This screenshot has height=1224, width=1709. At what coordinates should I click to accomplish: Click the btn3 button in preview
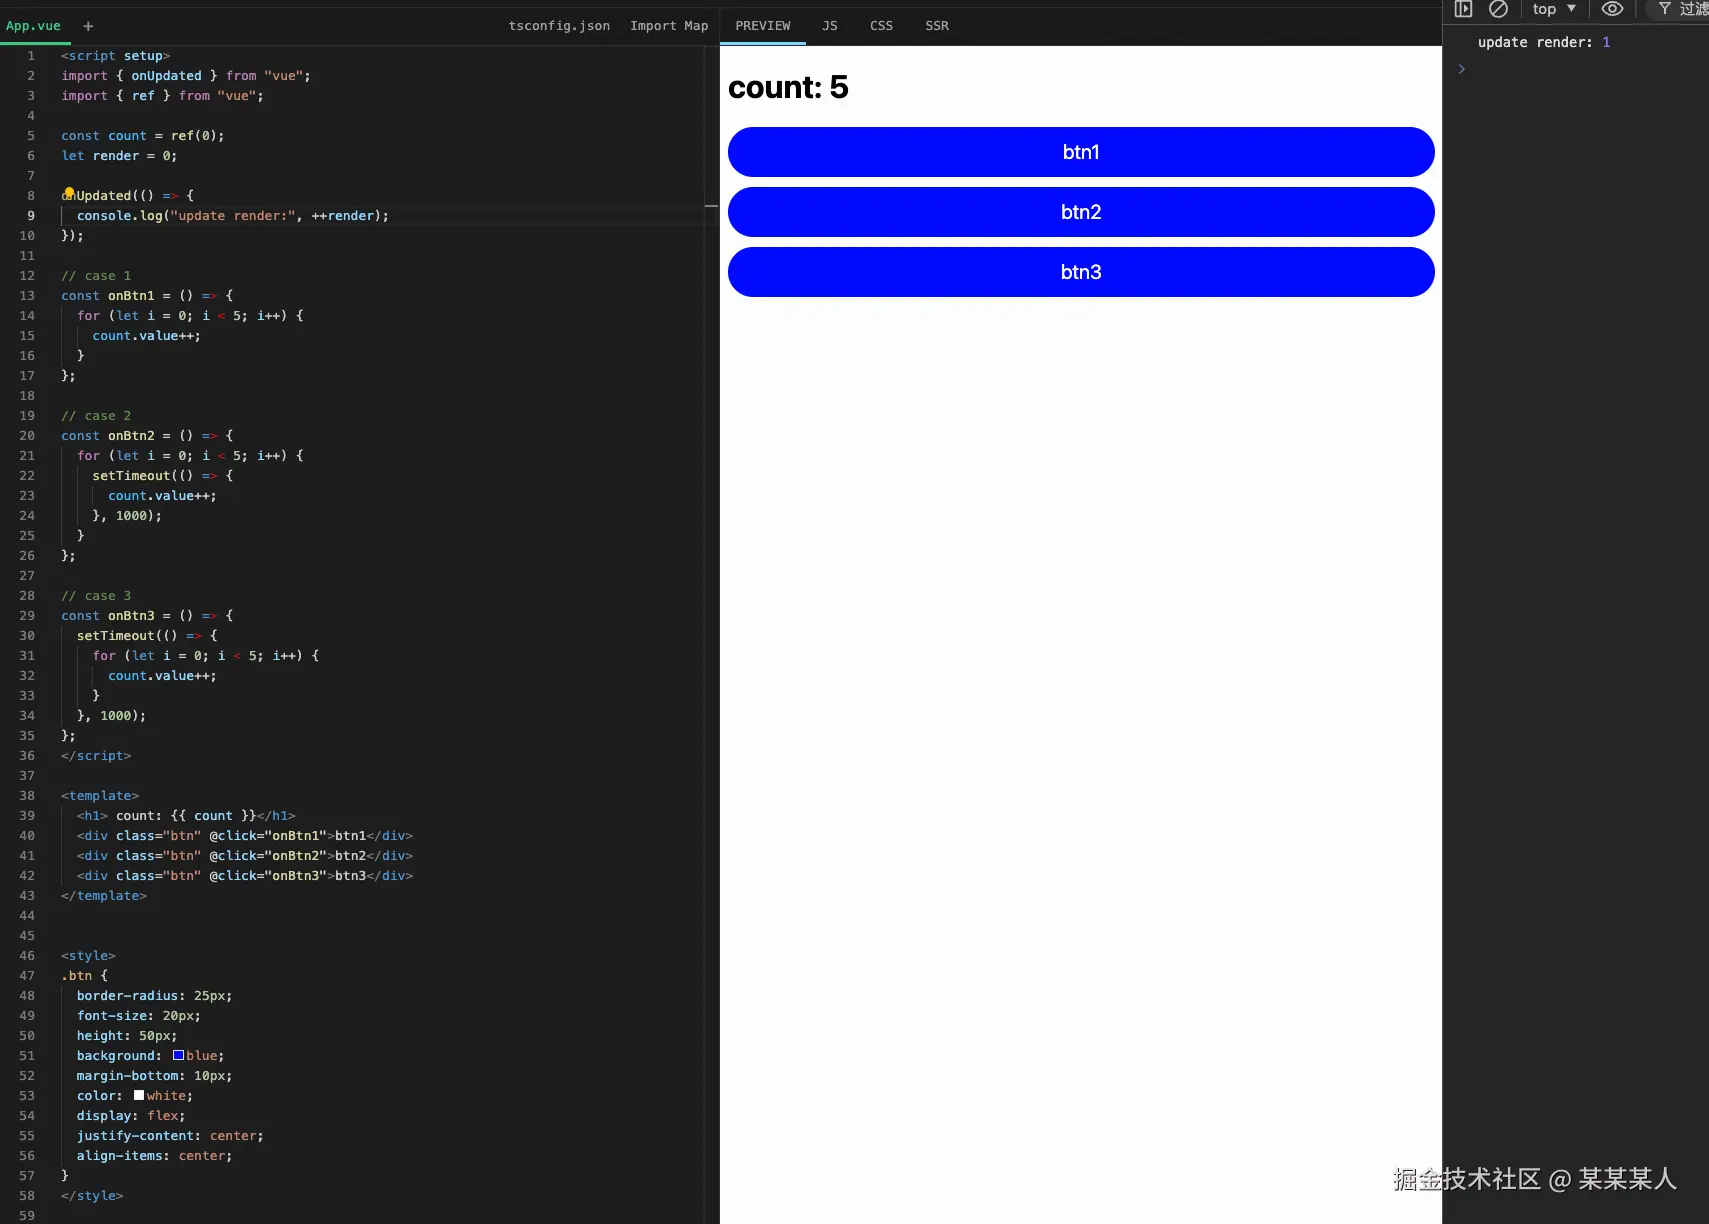[1081, 272]
